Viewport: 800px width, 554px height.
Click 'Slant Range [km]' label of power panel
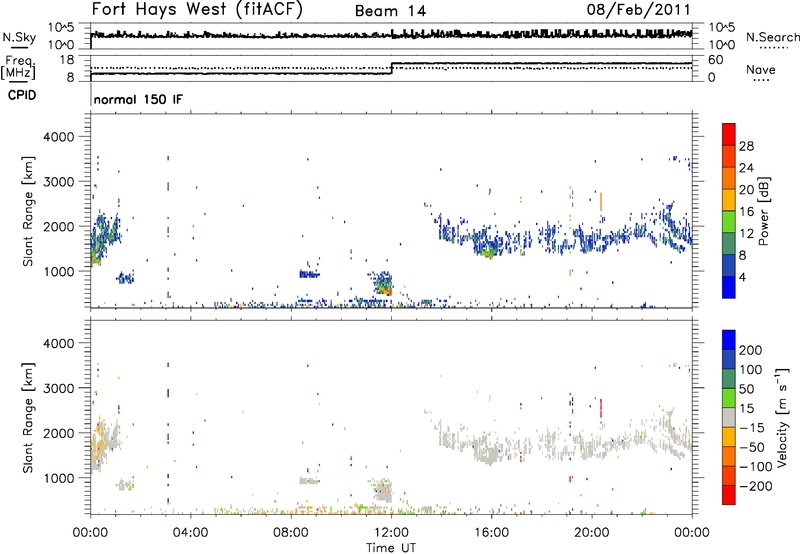28,211
